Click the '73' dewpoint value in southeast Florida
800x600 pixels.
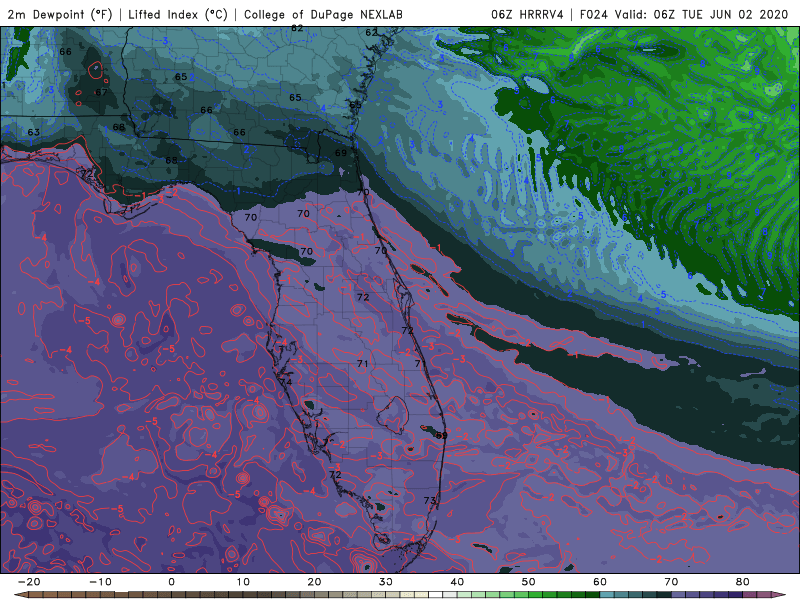(x=430, y=500)
